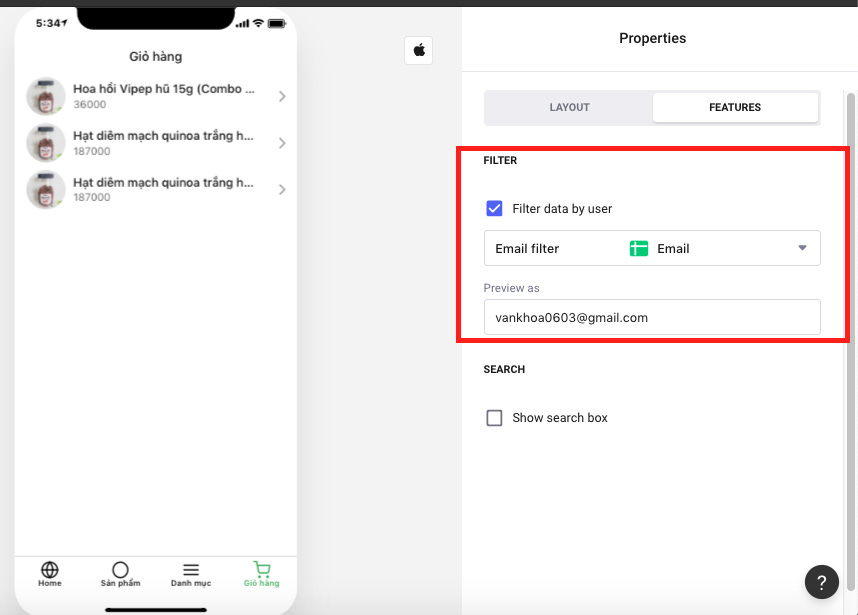Tap the Giỏ hàng cart icon
The image size is (858, 615).
coord(262,569)
